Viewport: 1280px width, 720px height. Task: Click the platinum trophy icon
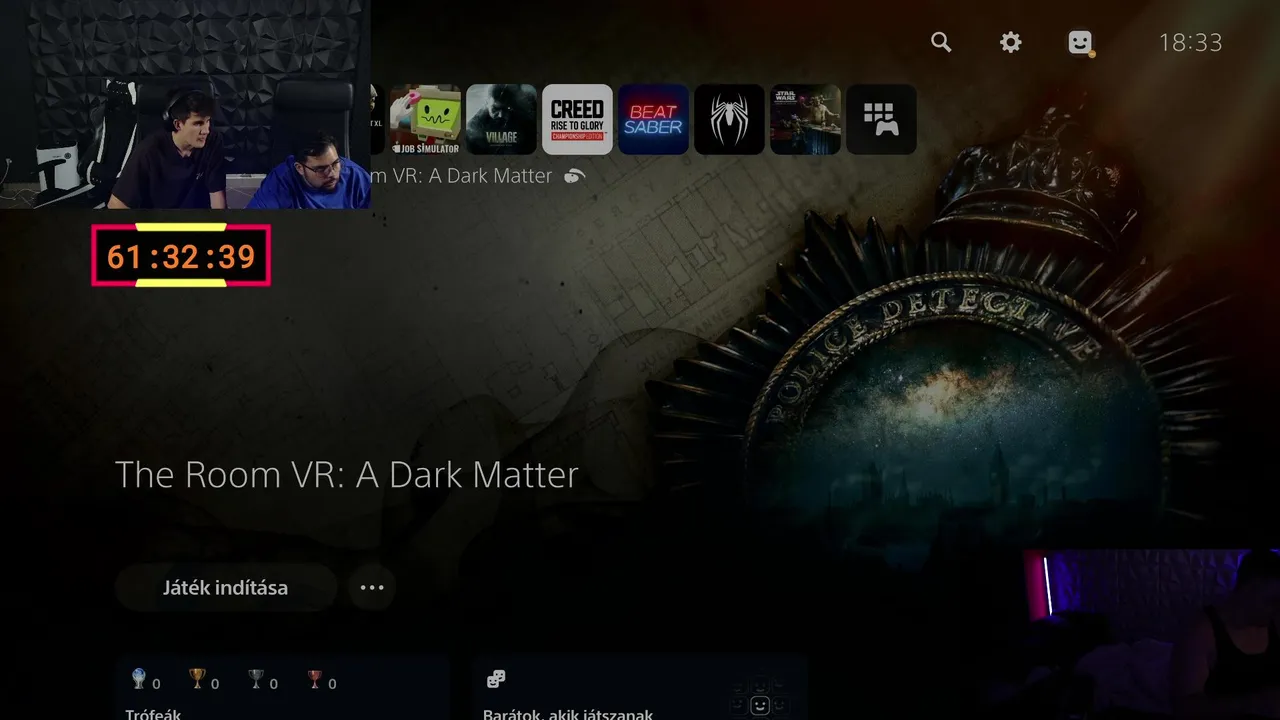point(139,680)
